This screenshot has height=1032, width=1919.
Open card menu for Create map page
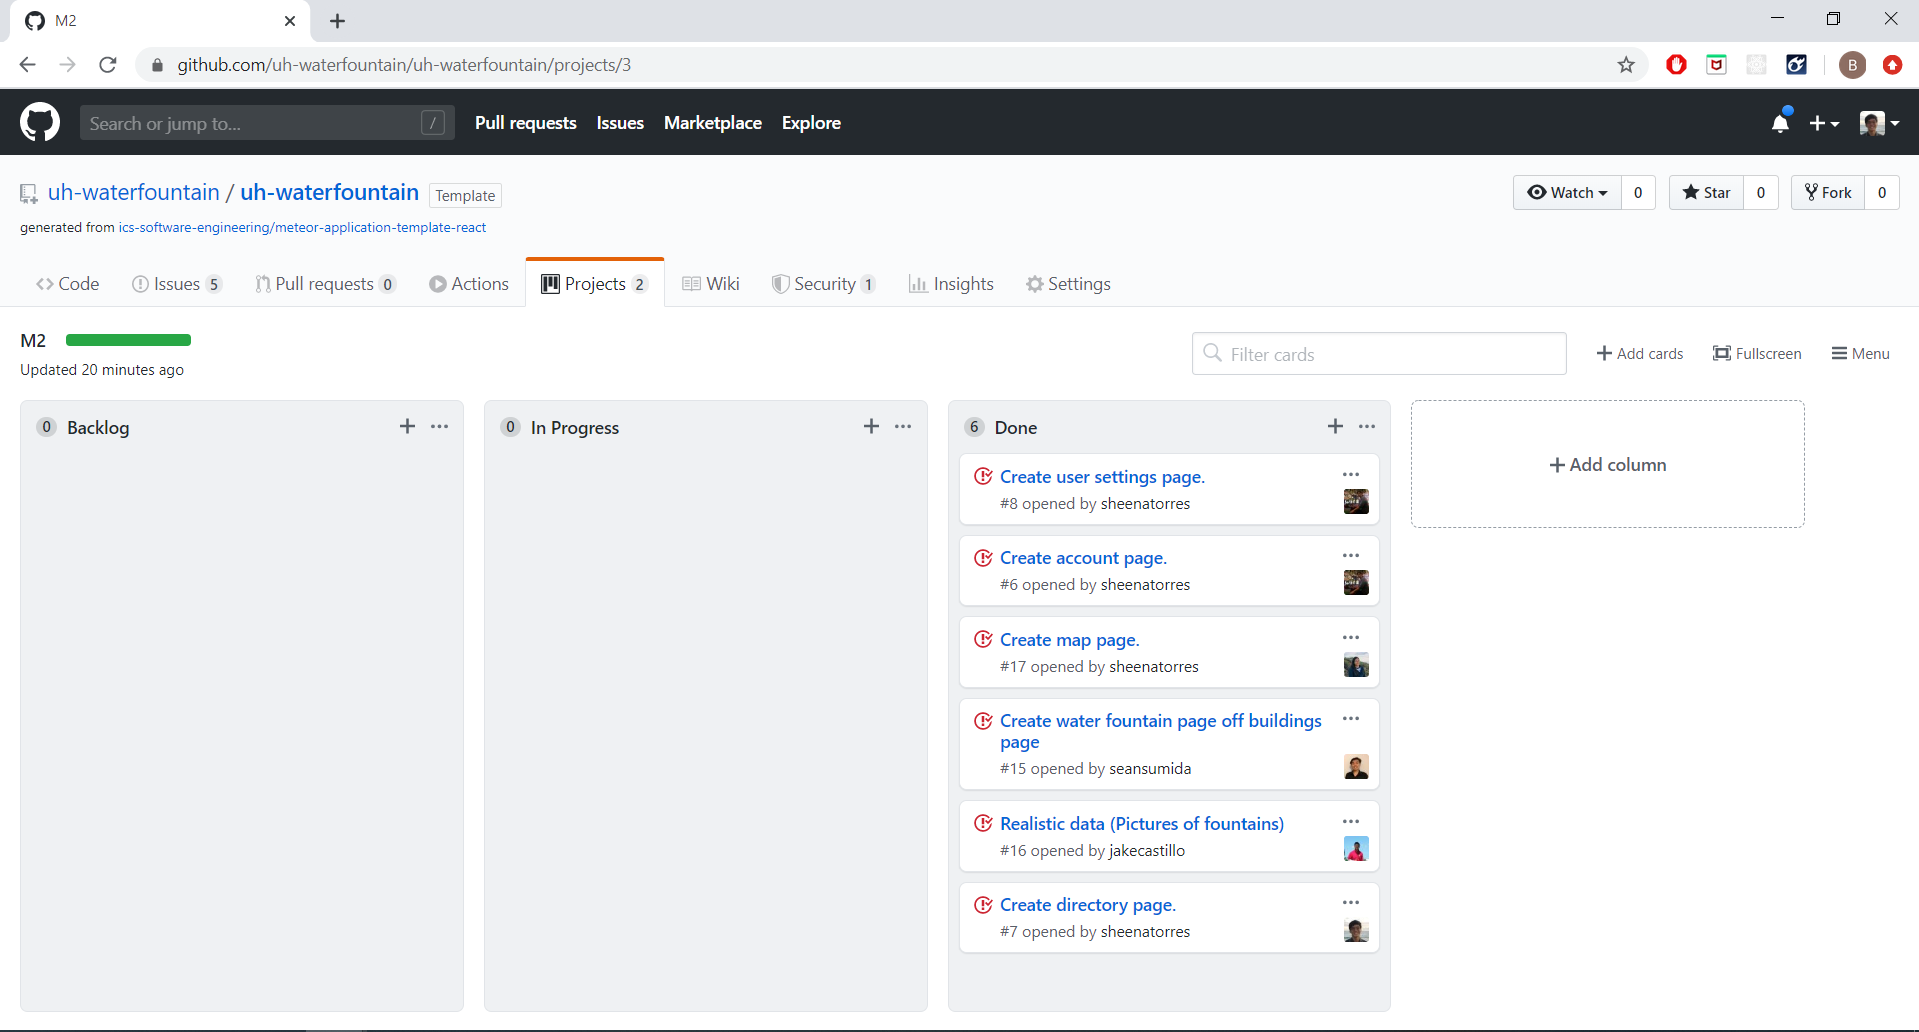pos(1351,638)
